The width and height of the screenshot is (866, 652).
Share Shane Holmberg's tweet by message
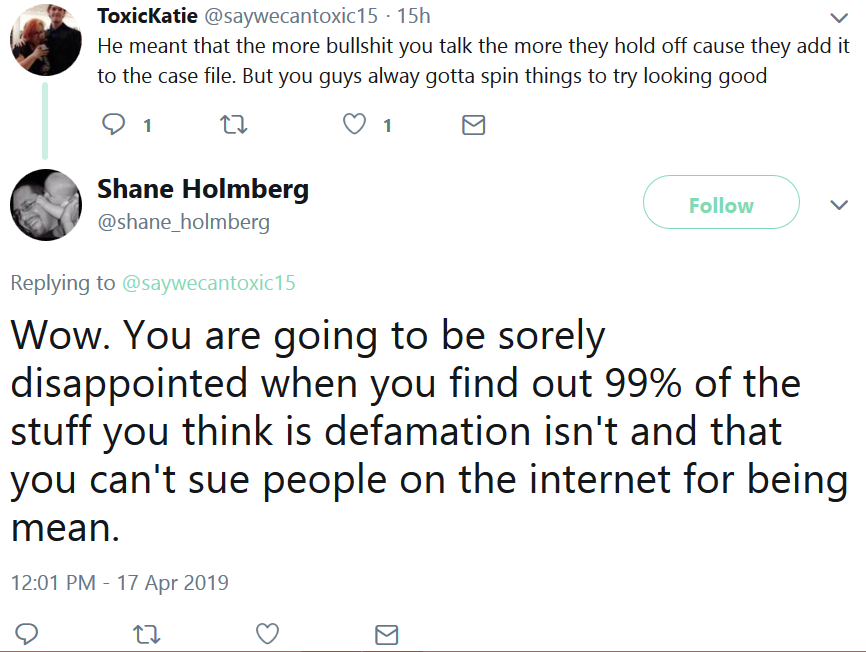click(387, 634)
